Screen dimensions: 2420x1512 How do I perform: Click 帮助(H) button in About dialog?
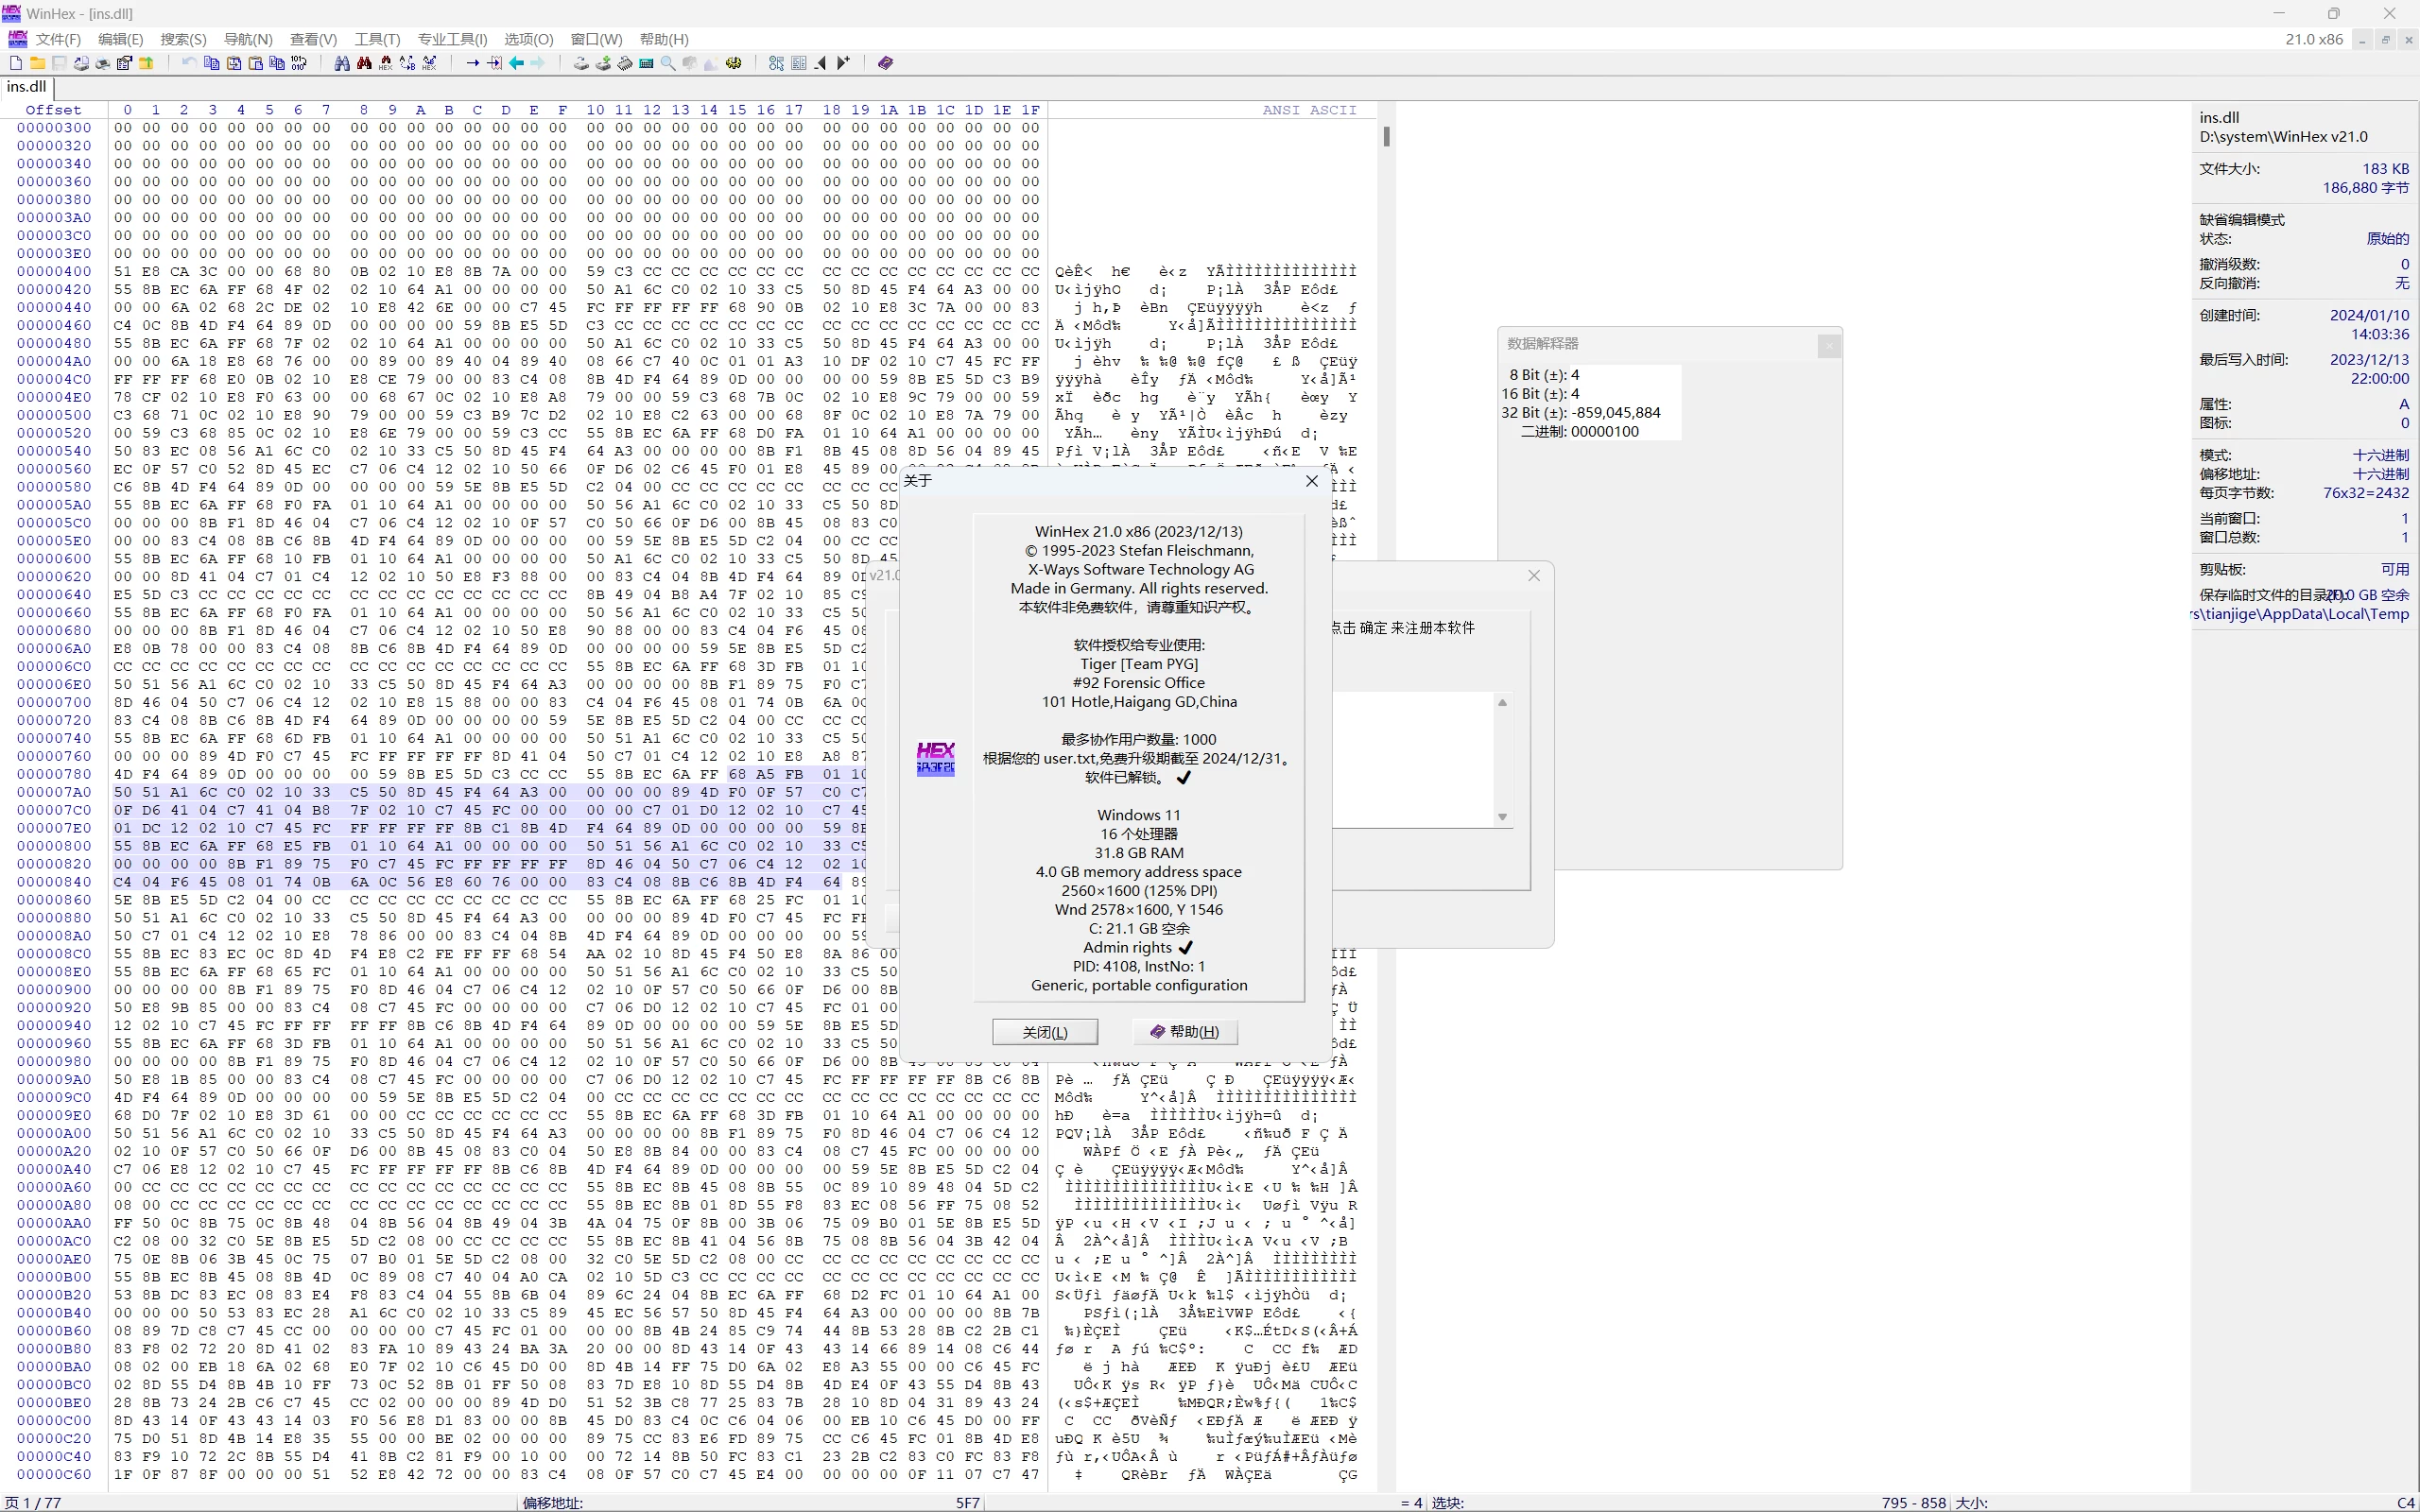(x=1184, y=1032)
